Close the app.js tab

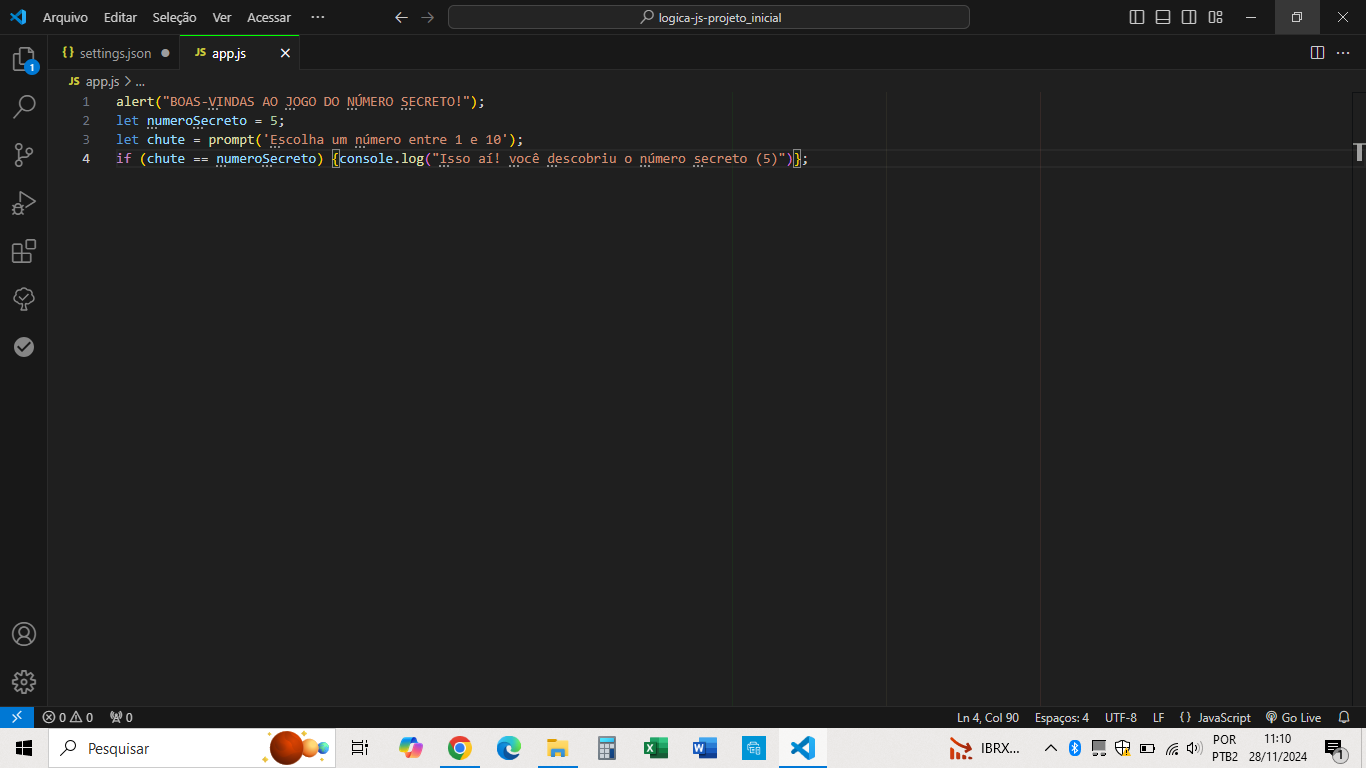click(285, 53)
